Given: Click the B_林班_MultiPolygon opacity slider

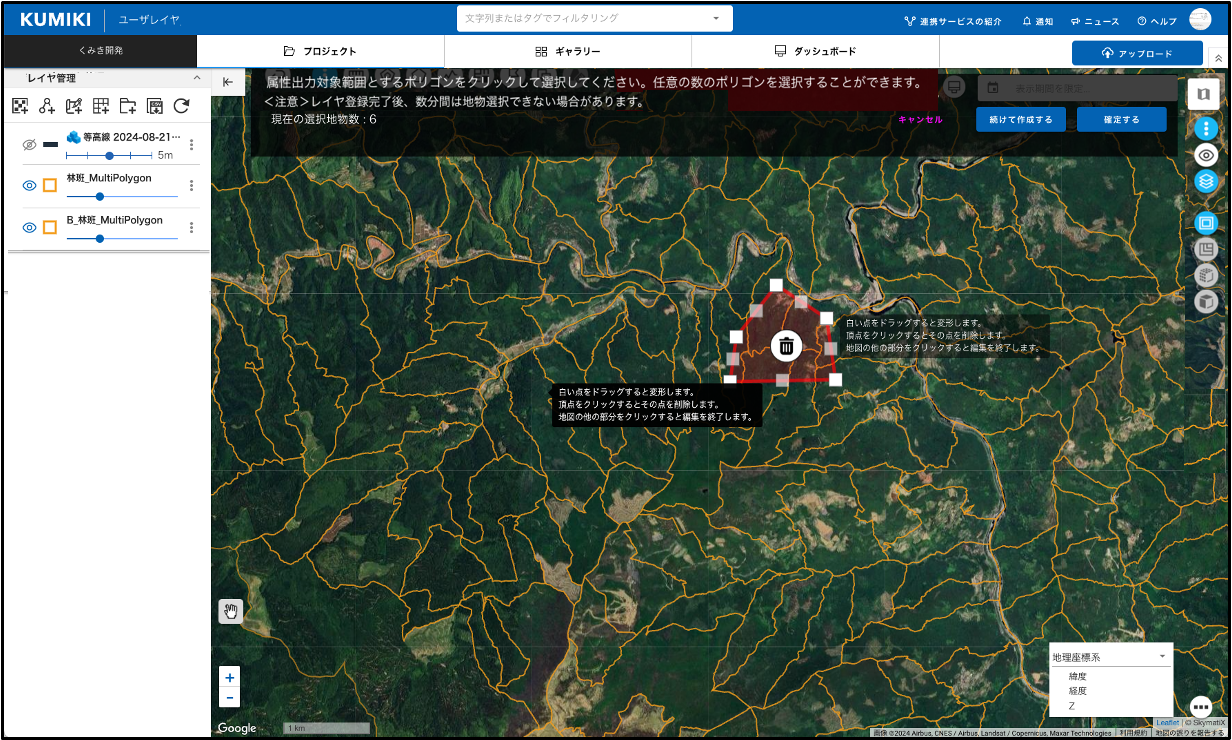Looking at the screenshot, I should coord(121,239).
